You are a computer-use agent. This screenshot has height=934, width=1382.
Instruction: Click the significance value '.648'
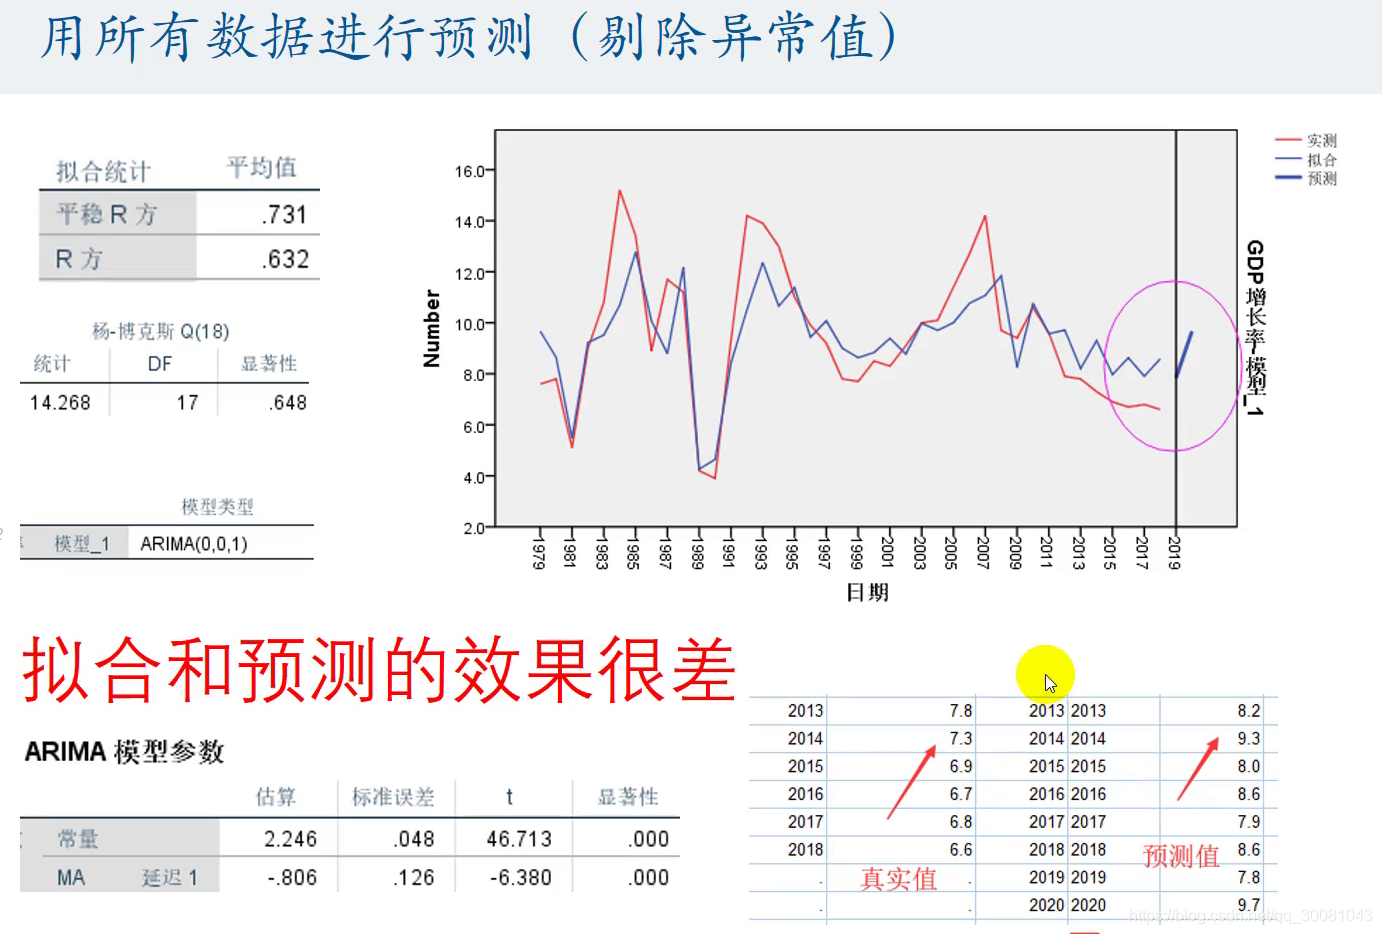coord(288,402)
